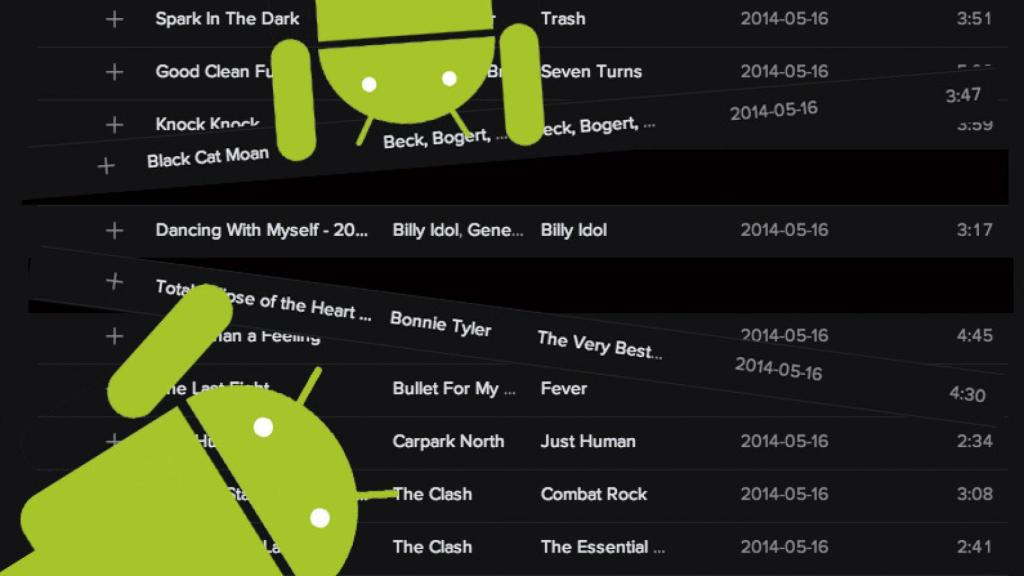Image resolution: width=1024 pixels, height=576 pixels.
Task: Open The Essential ... album by The Clash
Action: tap(603, 547)
